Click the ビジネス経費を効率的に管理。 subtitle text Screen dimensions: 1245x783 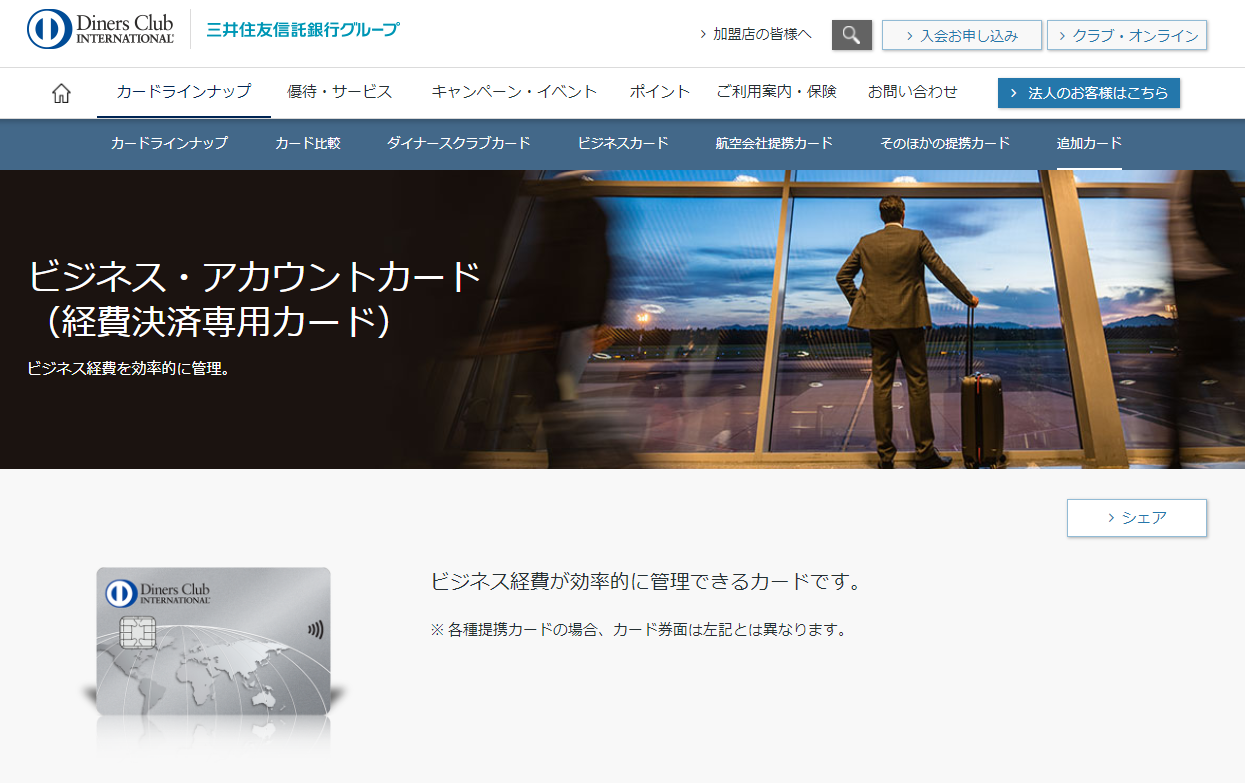pyautogui.click(x=130, y=368)
